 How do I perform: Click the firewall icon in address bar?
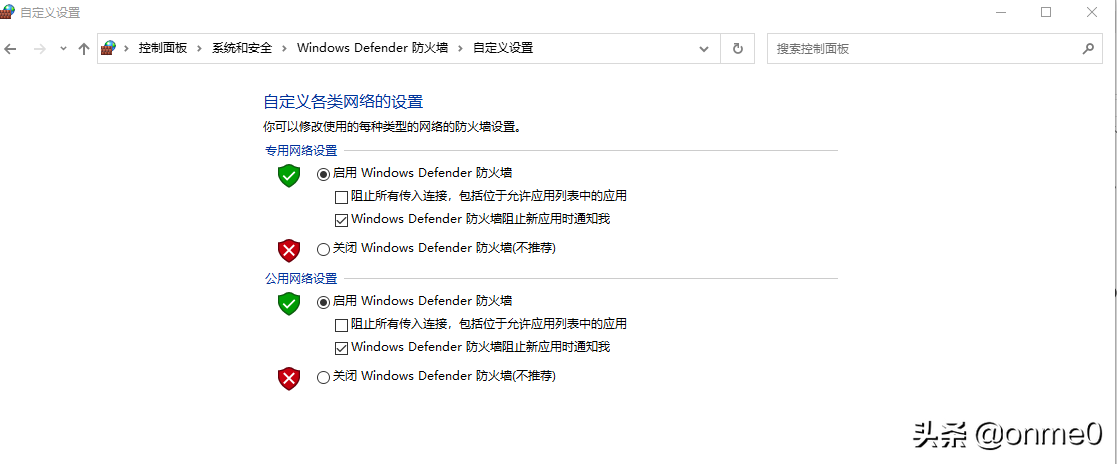[x=108, y=48]
